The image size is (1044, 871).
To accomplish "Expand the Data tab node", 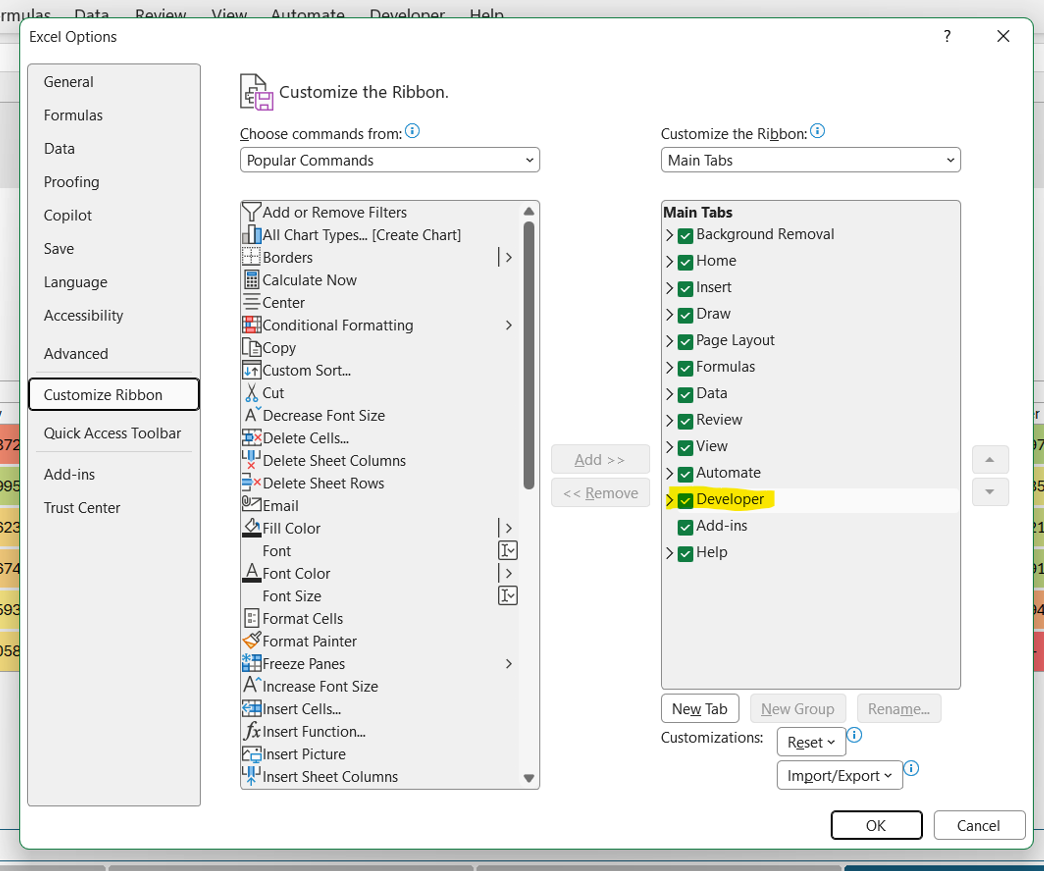I will point(669,394).
